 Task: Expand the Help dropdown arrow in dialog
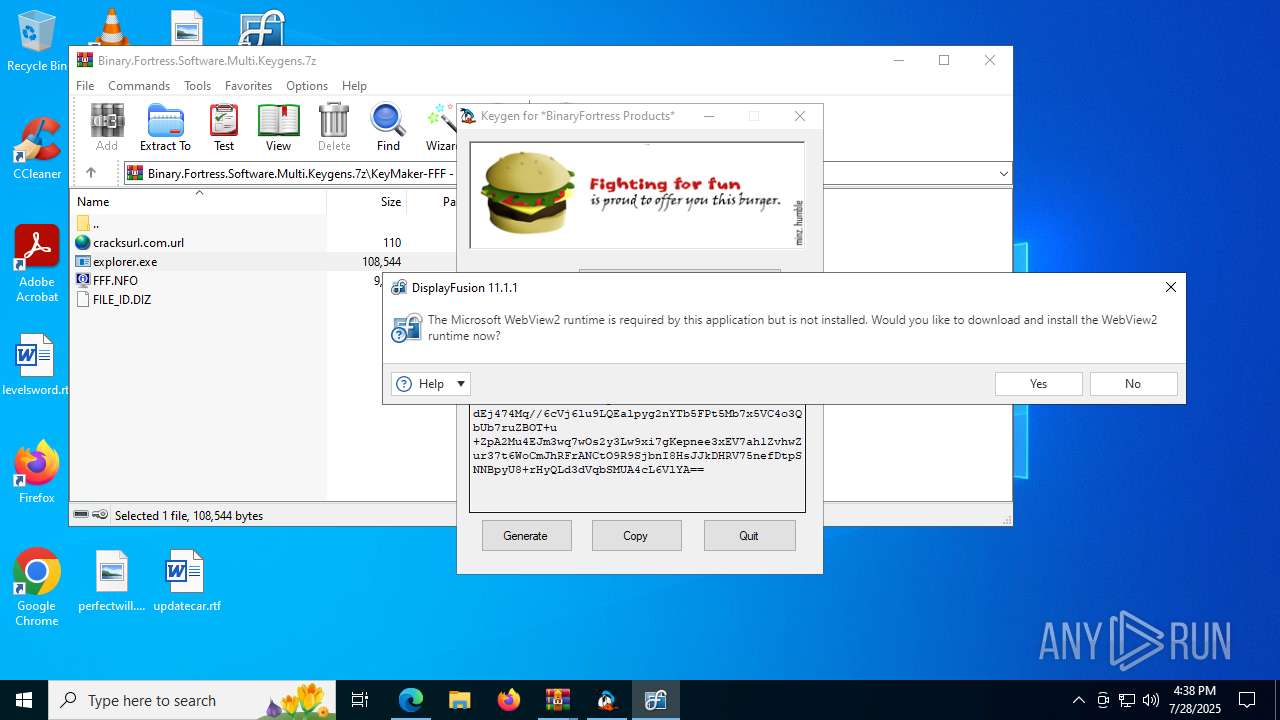click(461, 384)
